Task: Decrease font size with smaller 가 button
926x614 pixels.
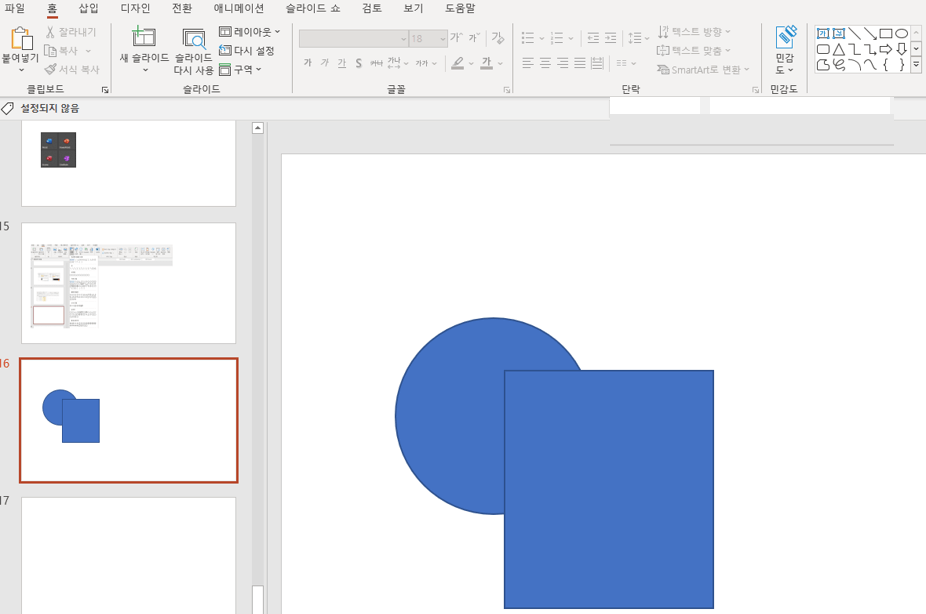Action: pyautogui.click(x=474, y=38)
